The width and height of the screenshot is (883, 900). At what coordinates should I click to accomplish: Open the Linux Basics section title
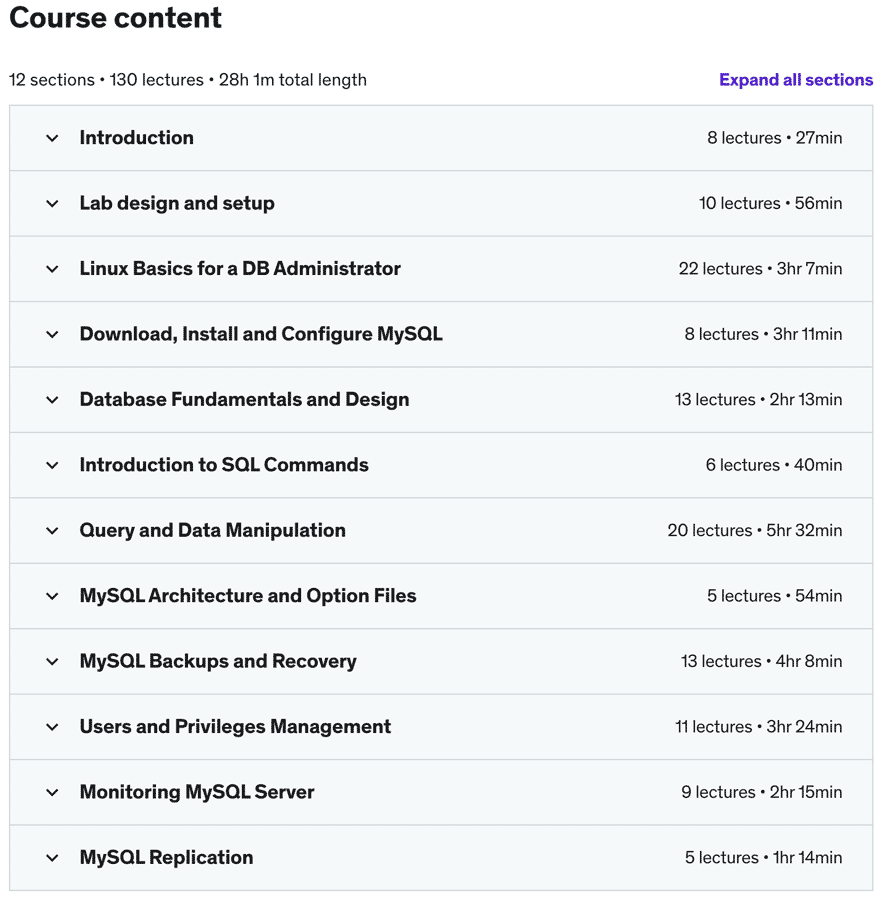(240, 269)
